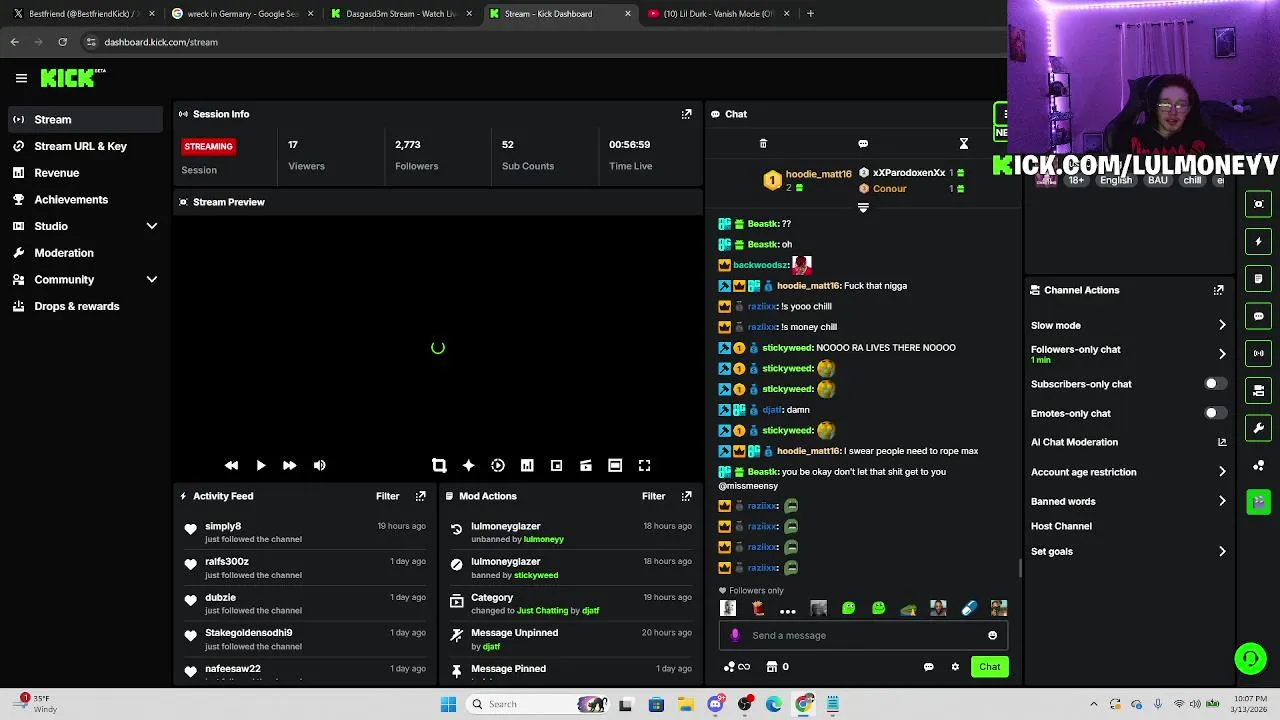
Task: Expand the Community sidebar section
Action: click(x=152, y=280)
